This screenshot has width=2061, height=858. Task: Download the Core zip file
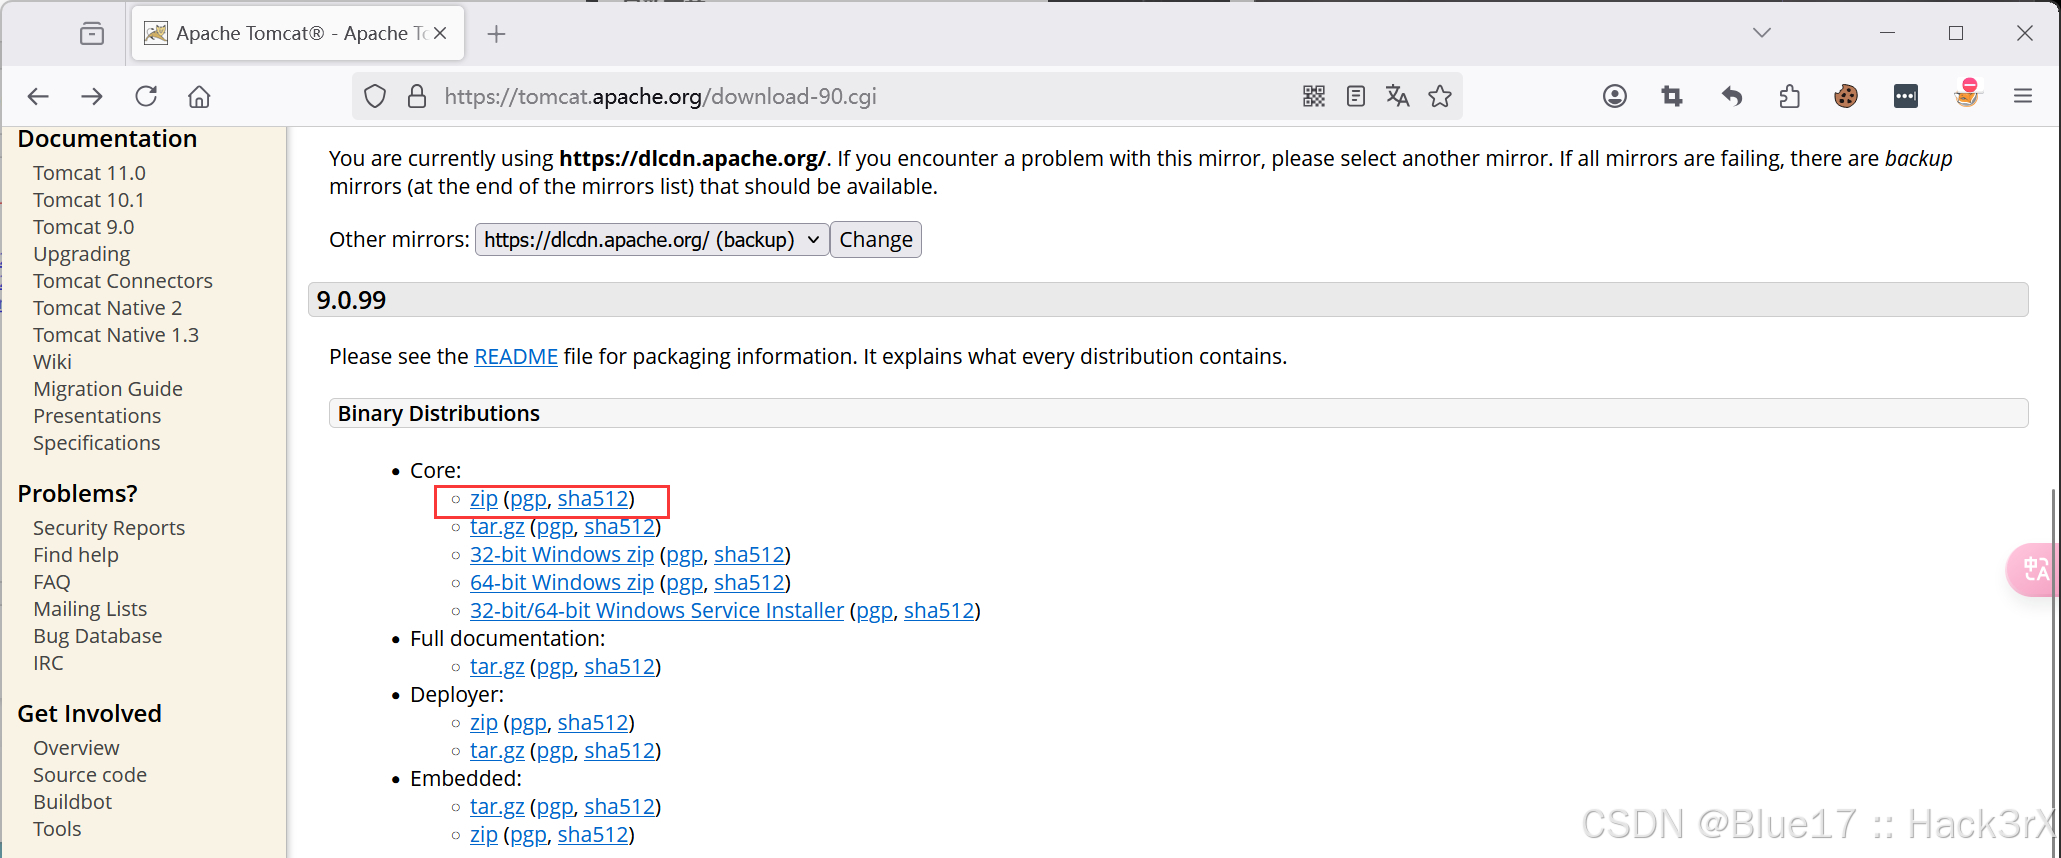click(484, 499)
